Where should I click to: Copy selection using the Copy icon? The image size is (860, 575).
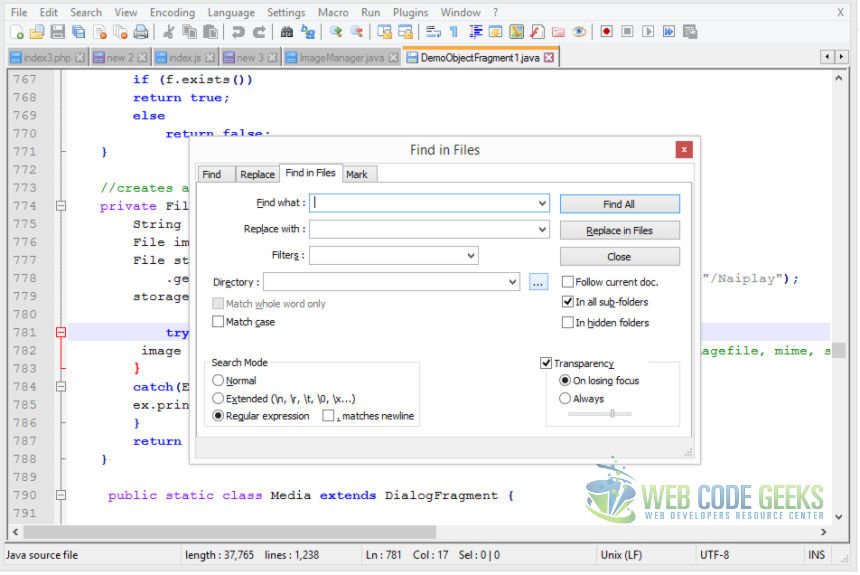click(x=190, y=32)
